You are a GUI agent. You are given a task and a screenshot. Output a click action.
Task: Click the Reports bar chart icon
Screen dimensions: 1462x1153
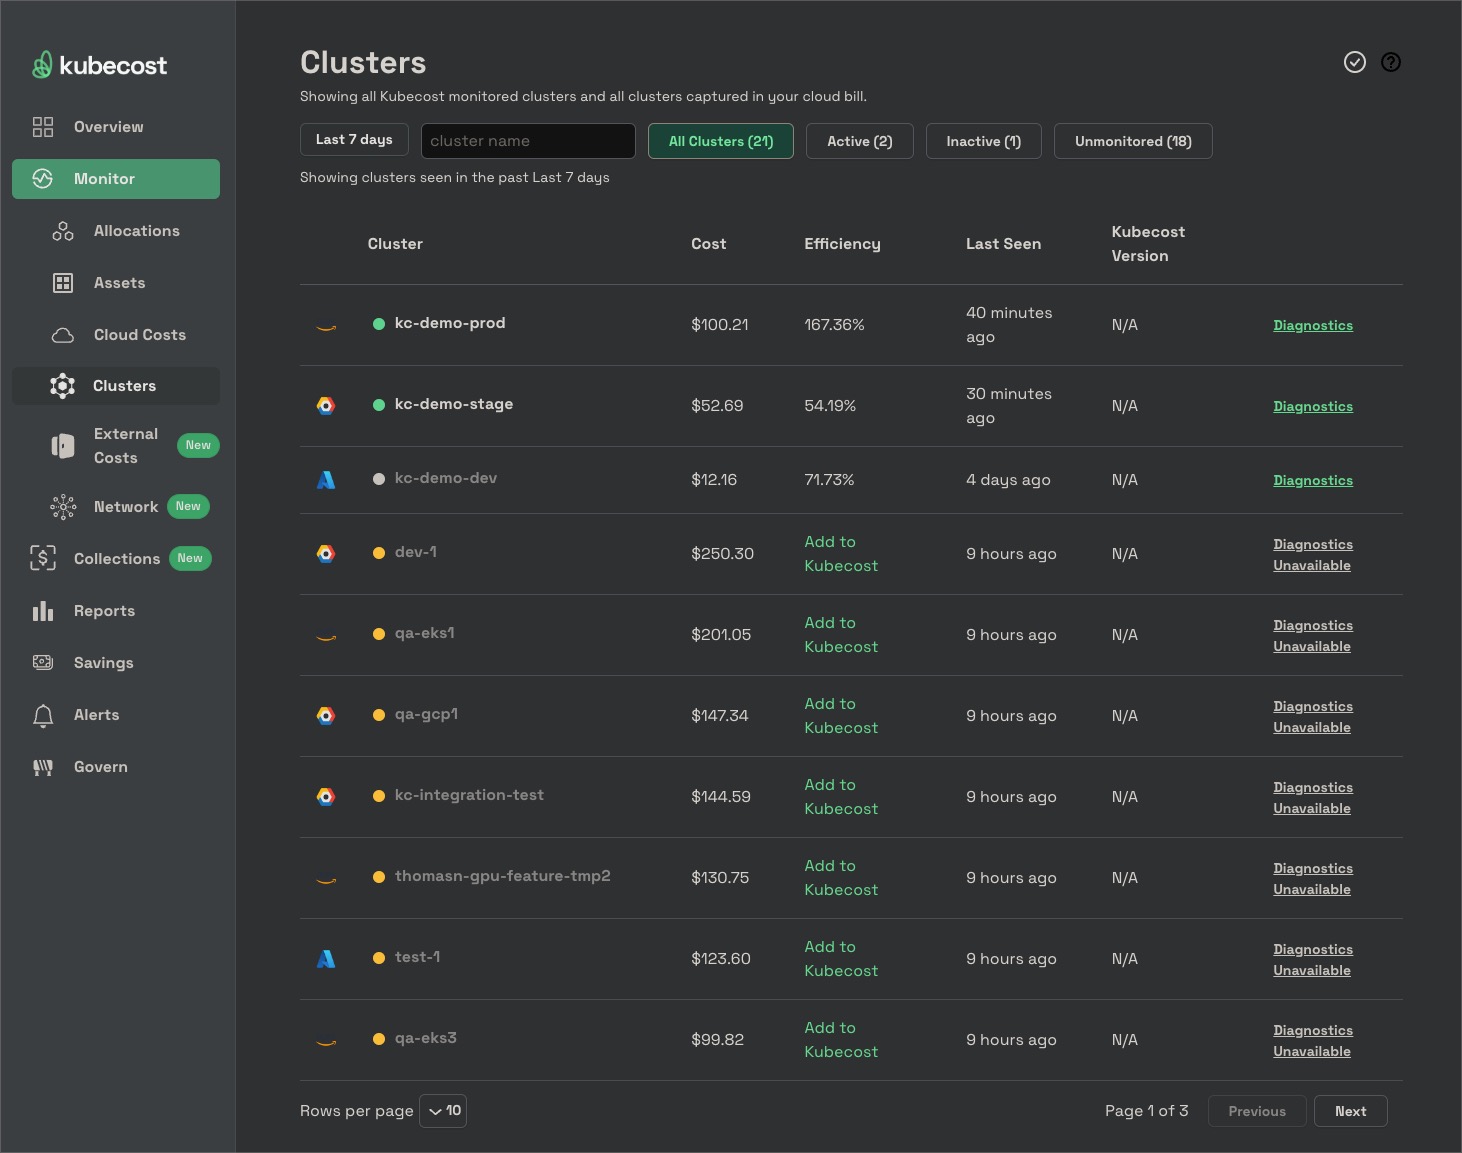tap(43, 611)
